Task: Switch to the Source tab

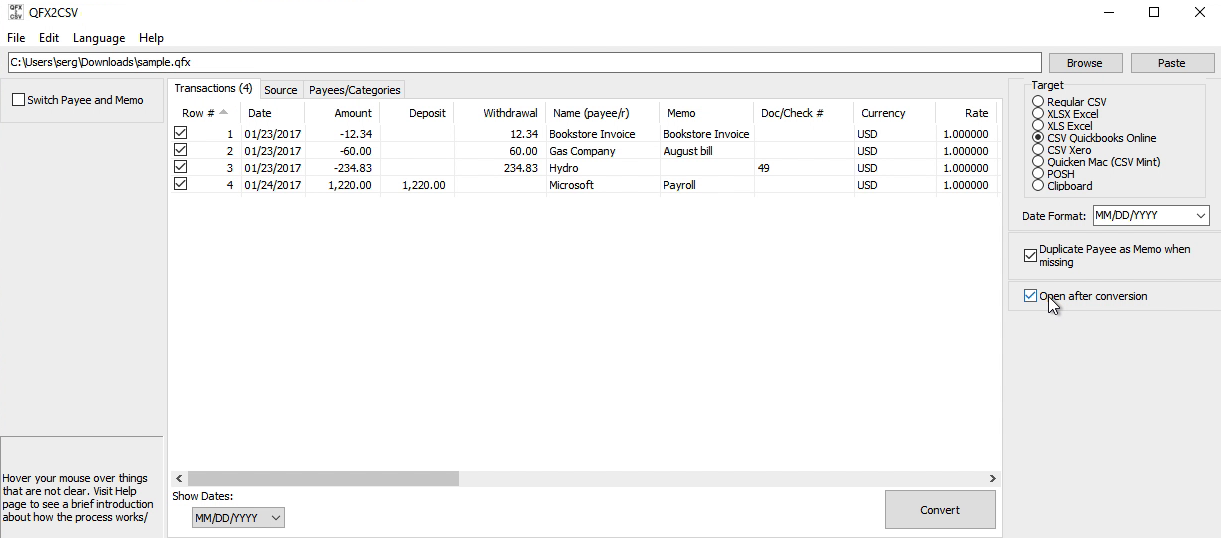Action: coord(281,90)
